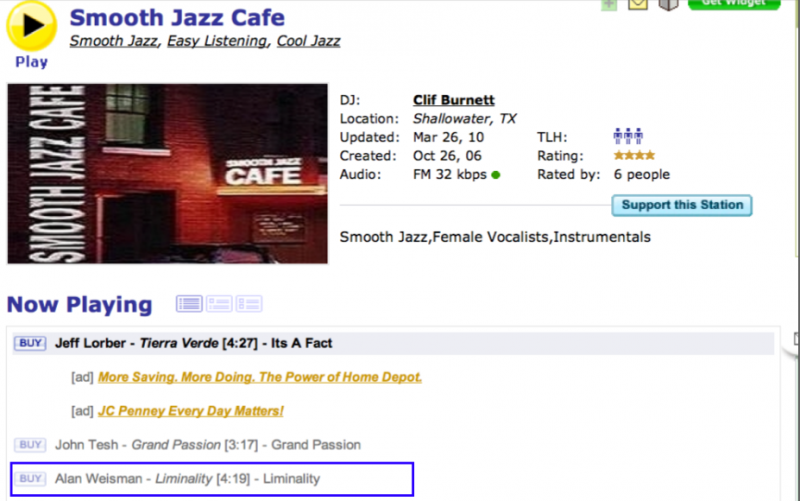Click BUY next to John Tesh track
Image resolution: width=800 pixels, height=501 pixels.
click(x=30, y=444)
